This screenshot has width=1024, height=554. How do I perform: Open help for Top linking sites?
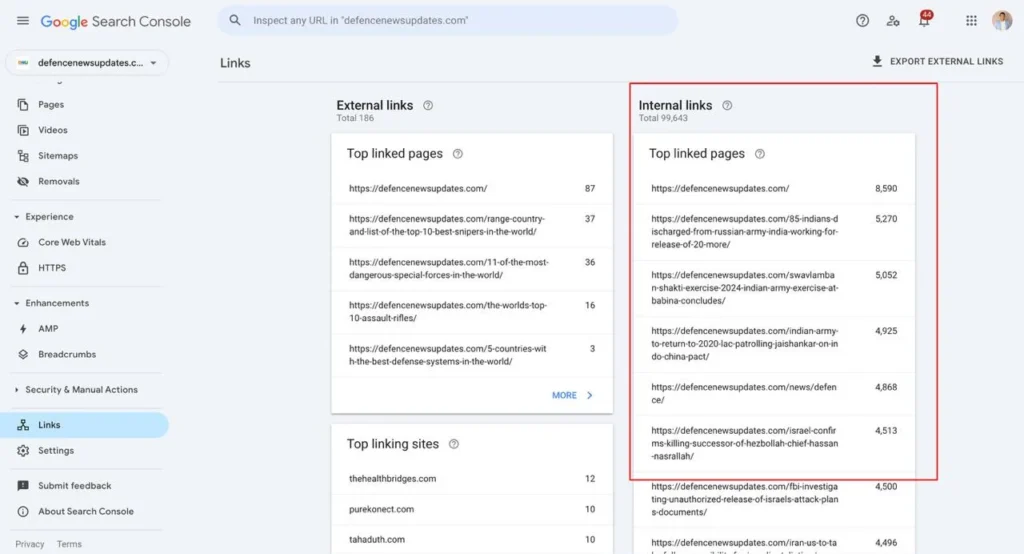coord(454,444)
